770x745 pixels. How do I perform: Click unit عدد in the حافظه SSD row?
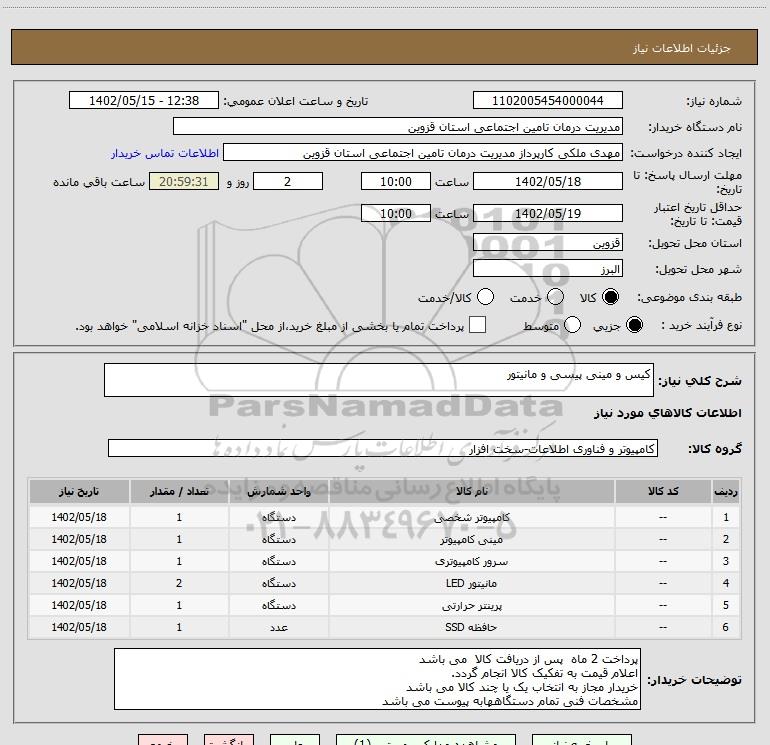tap(278, 627)
